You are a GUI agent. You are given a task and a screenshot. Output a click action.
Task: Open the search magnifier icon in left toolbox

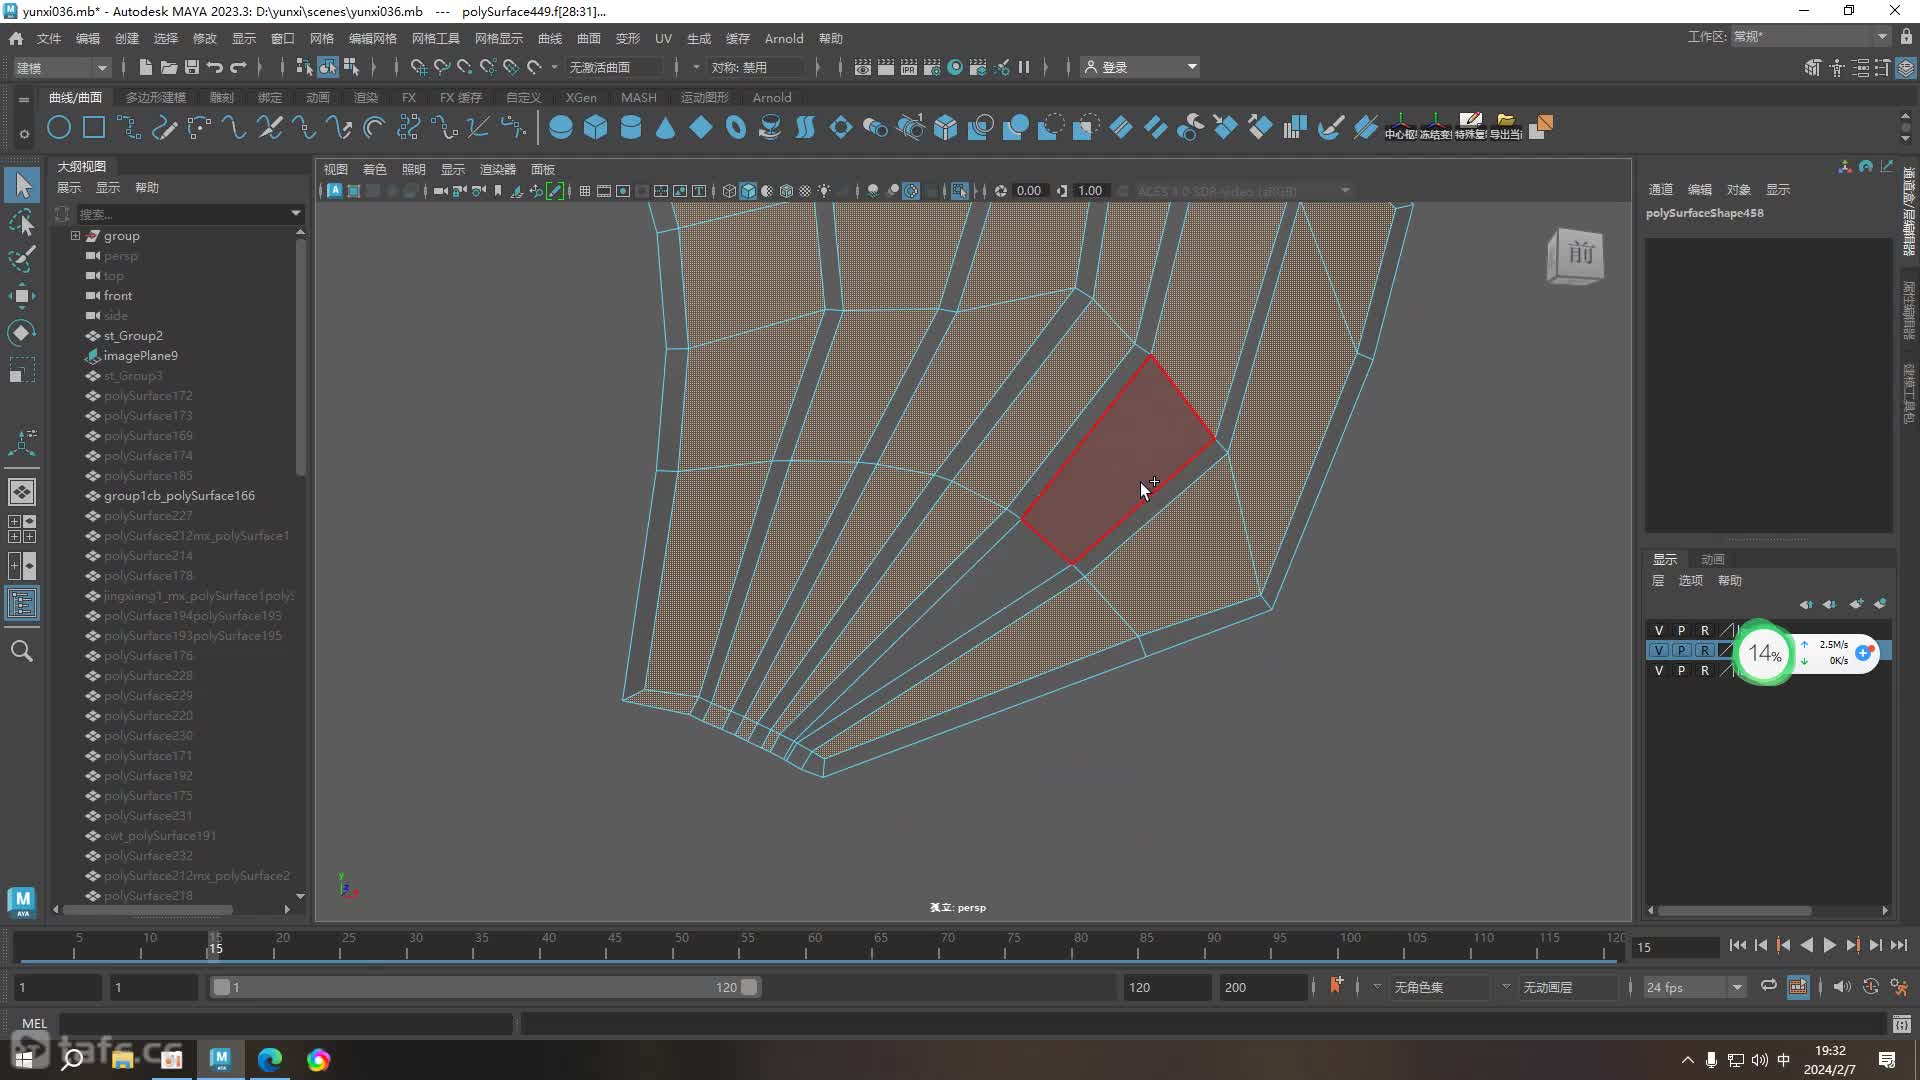pyautogui.click(x=22, y=651)
